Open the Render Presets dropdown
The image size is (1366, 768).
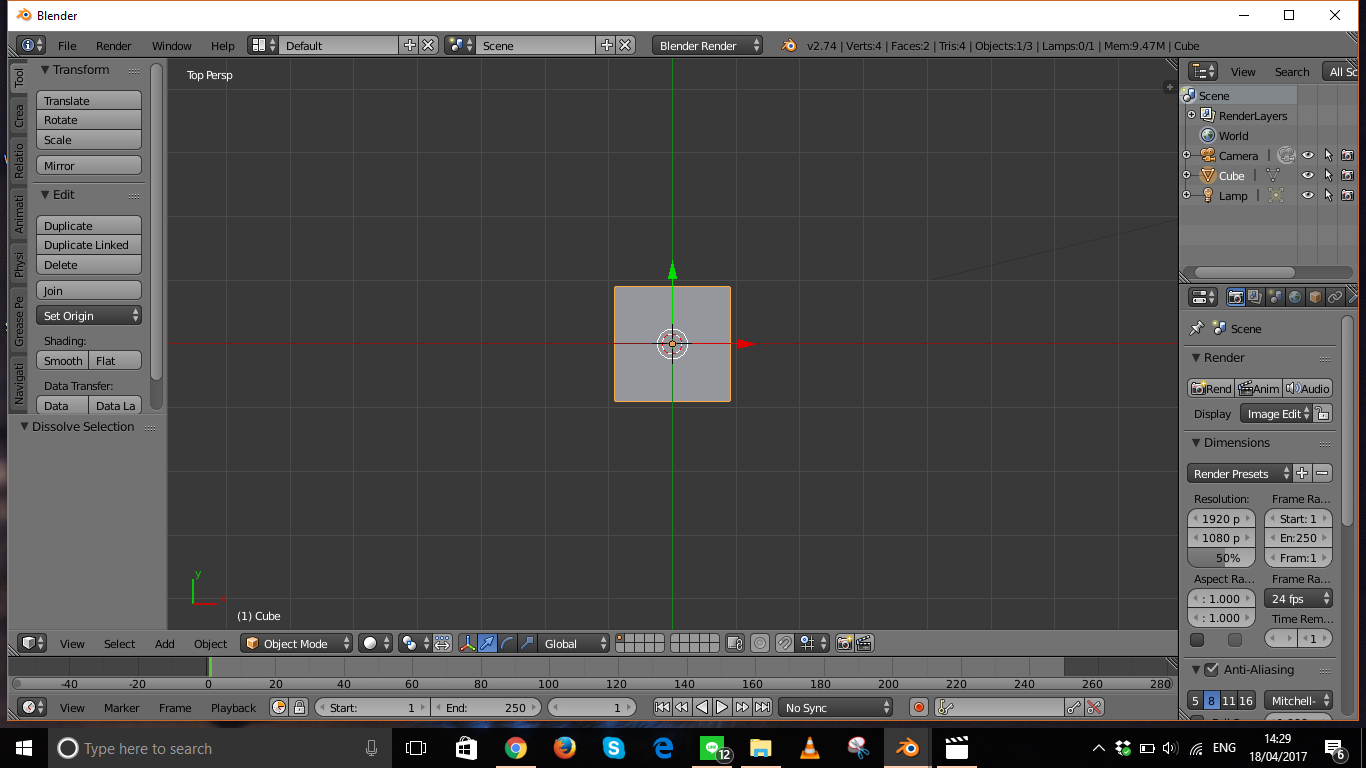tap(1238, 473)
